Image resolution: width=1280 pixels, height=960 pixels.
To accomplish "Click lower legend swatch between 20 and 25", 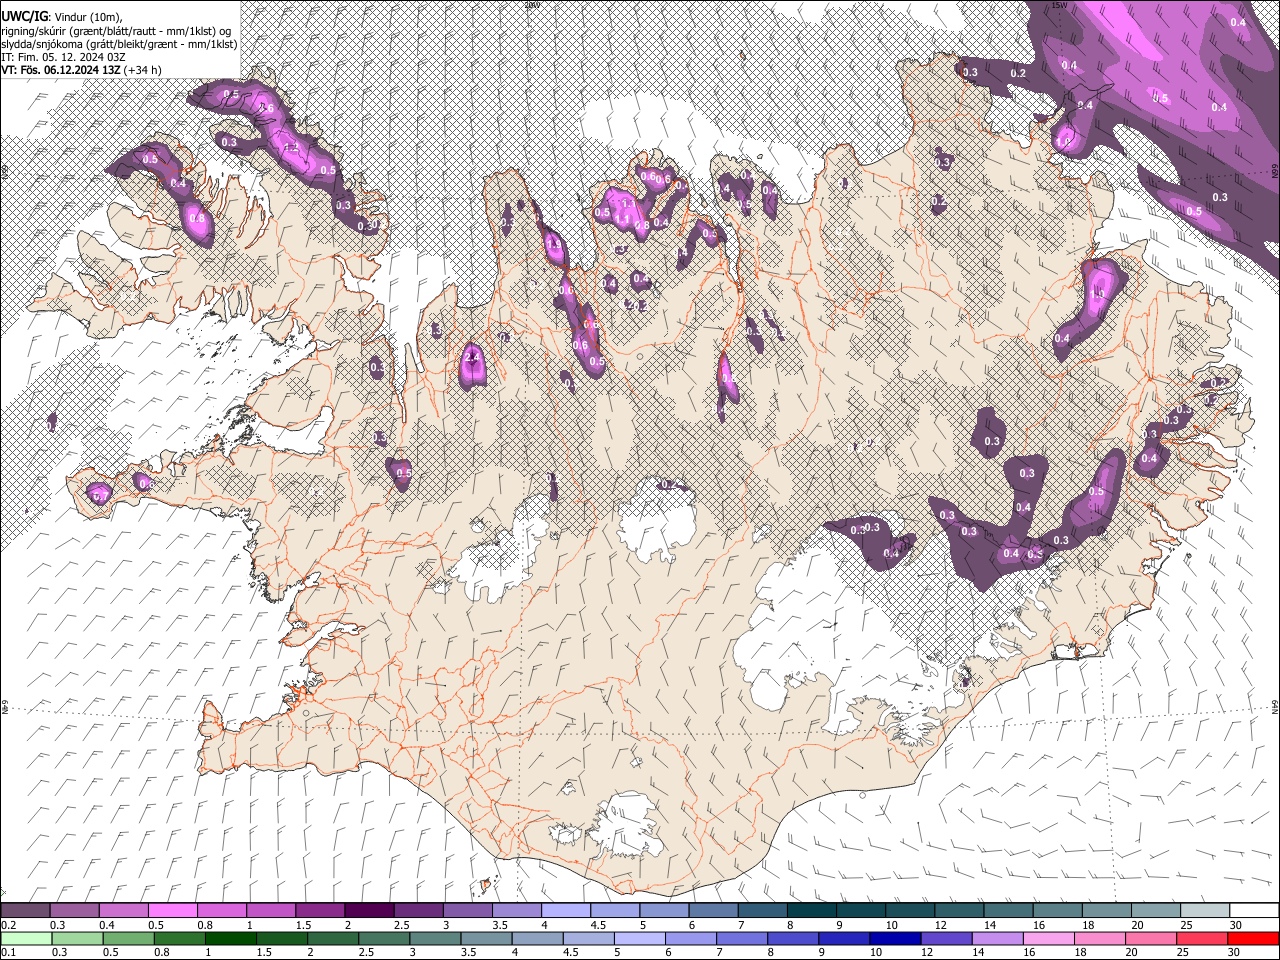I will point(1152,938).
